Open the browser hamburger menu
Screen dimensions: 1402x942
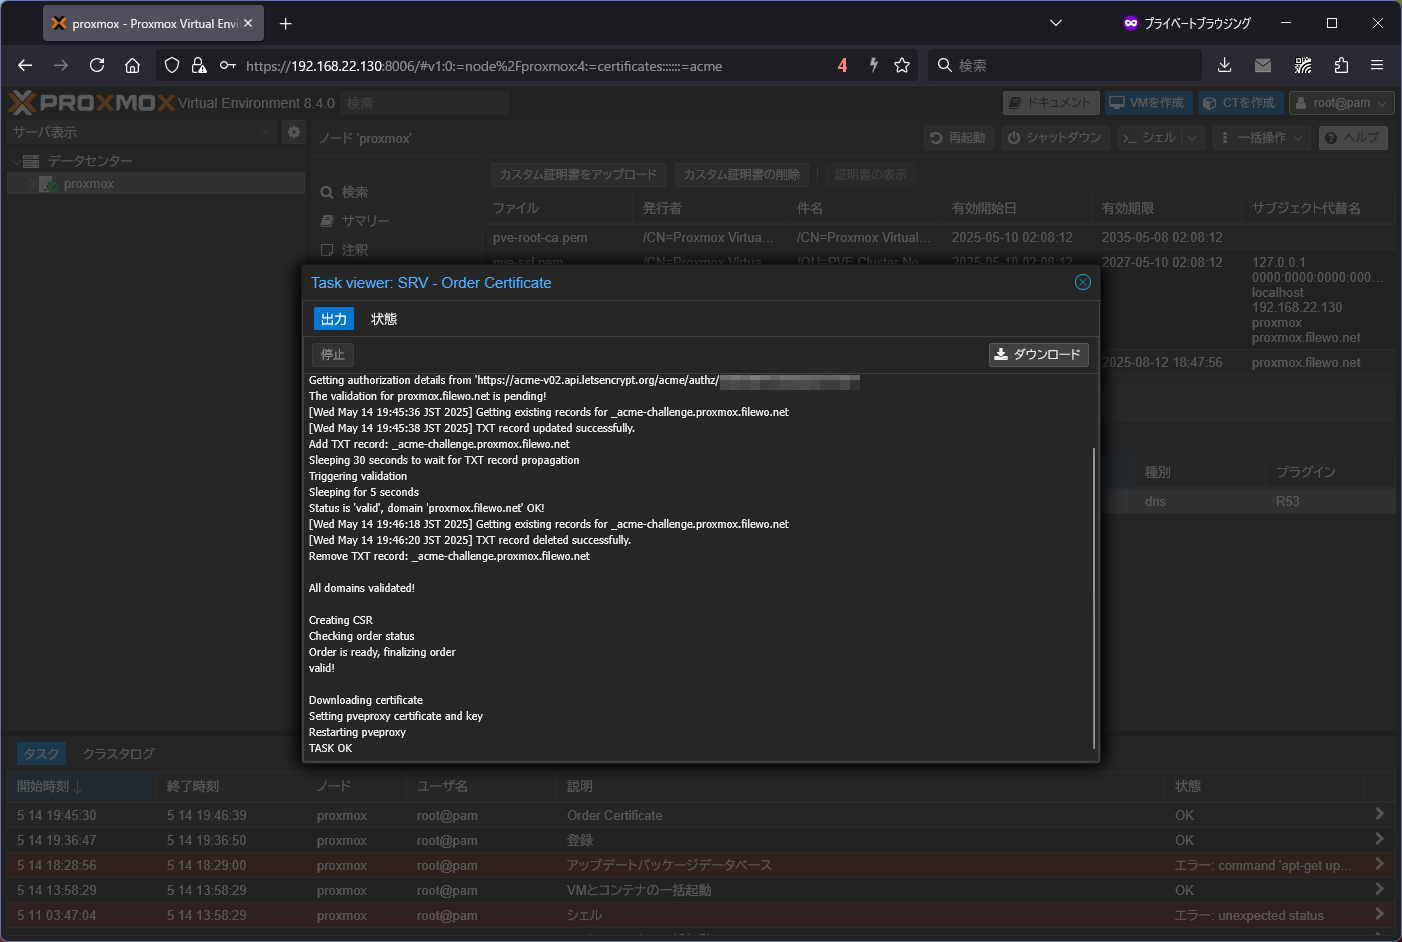[x=1377, y=65]
